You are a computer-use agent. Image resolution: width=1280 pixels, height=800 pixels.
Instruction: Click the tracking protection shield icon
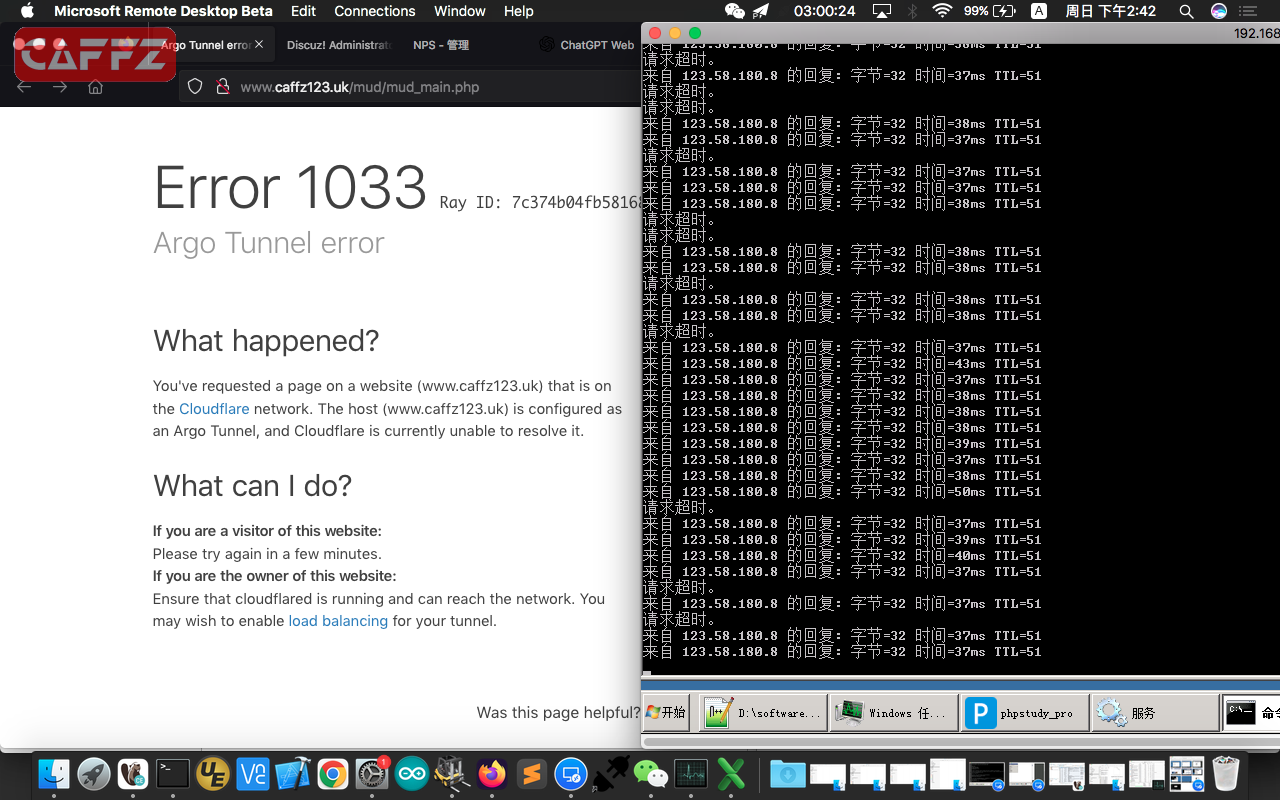click(x=195, y=87)
